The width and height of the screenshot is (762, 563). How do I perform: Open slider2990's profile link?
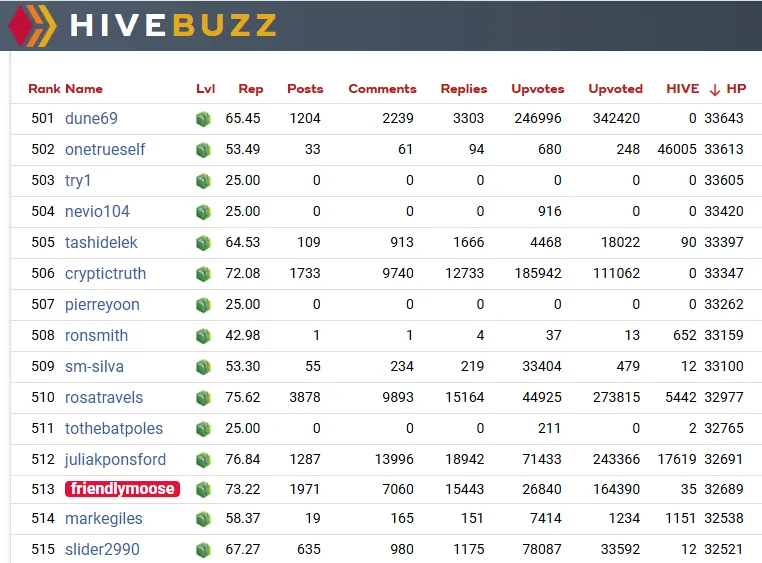point(102,549)
